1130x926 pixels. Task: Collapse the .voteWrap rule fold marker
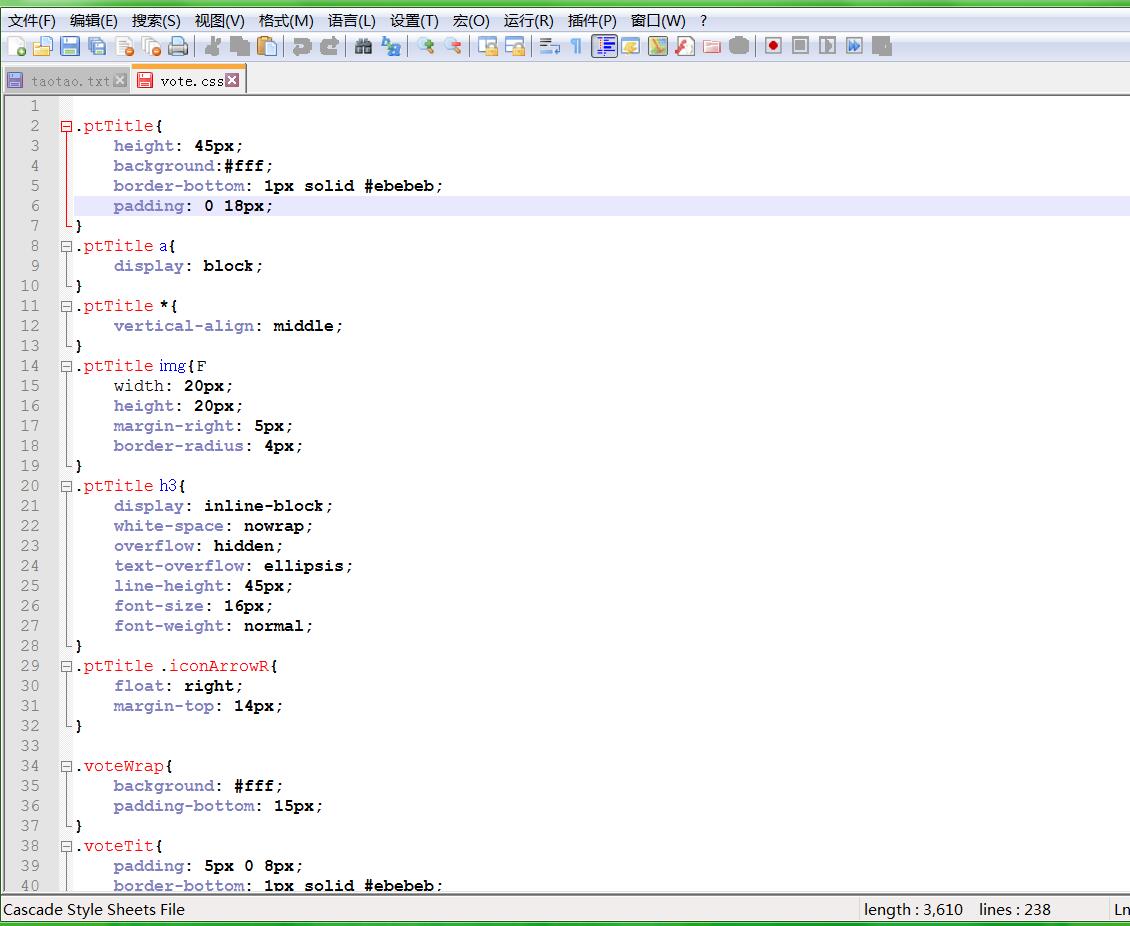pos(67,766)
